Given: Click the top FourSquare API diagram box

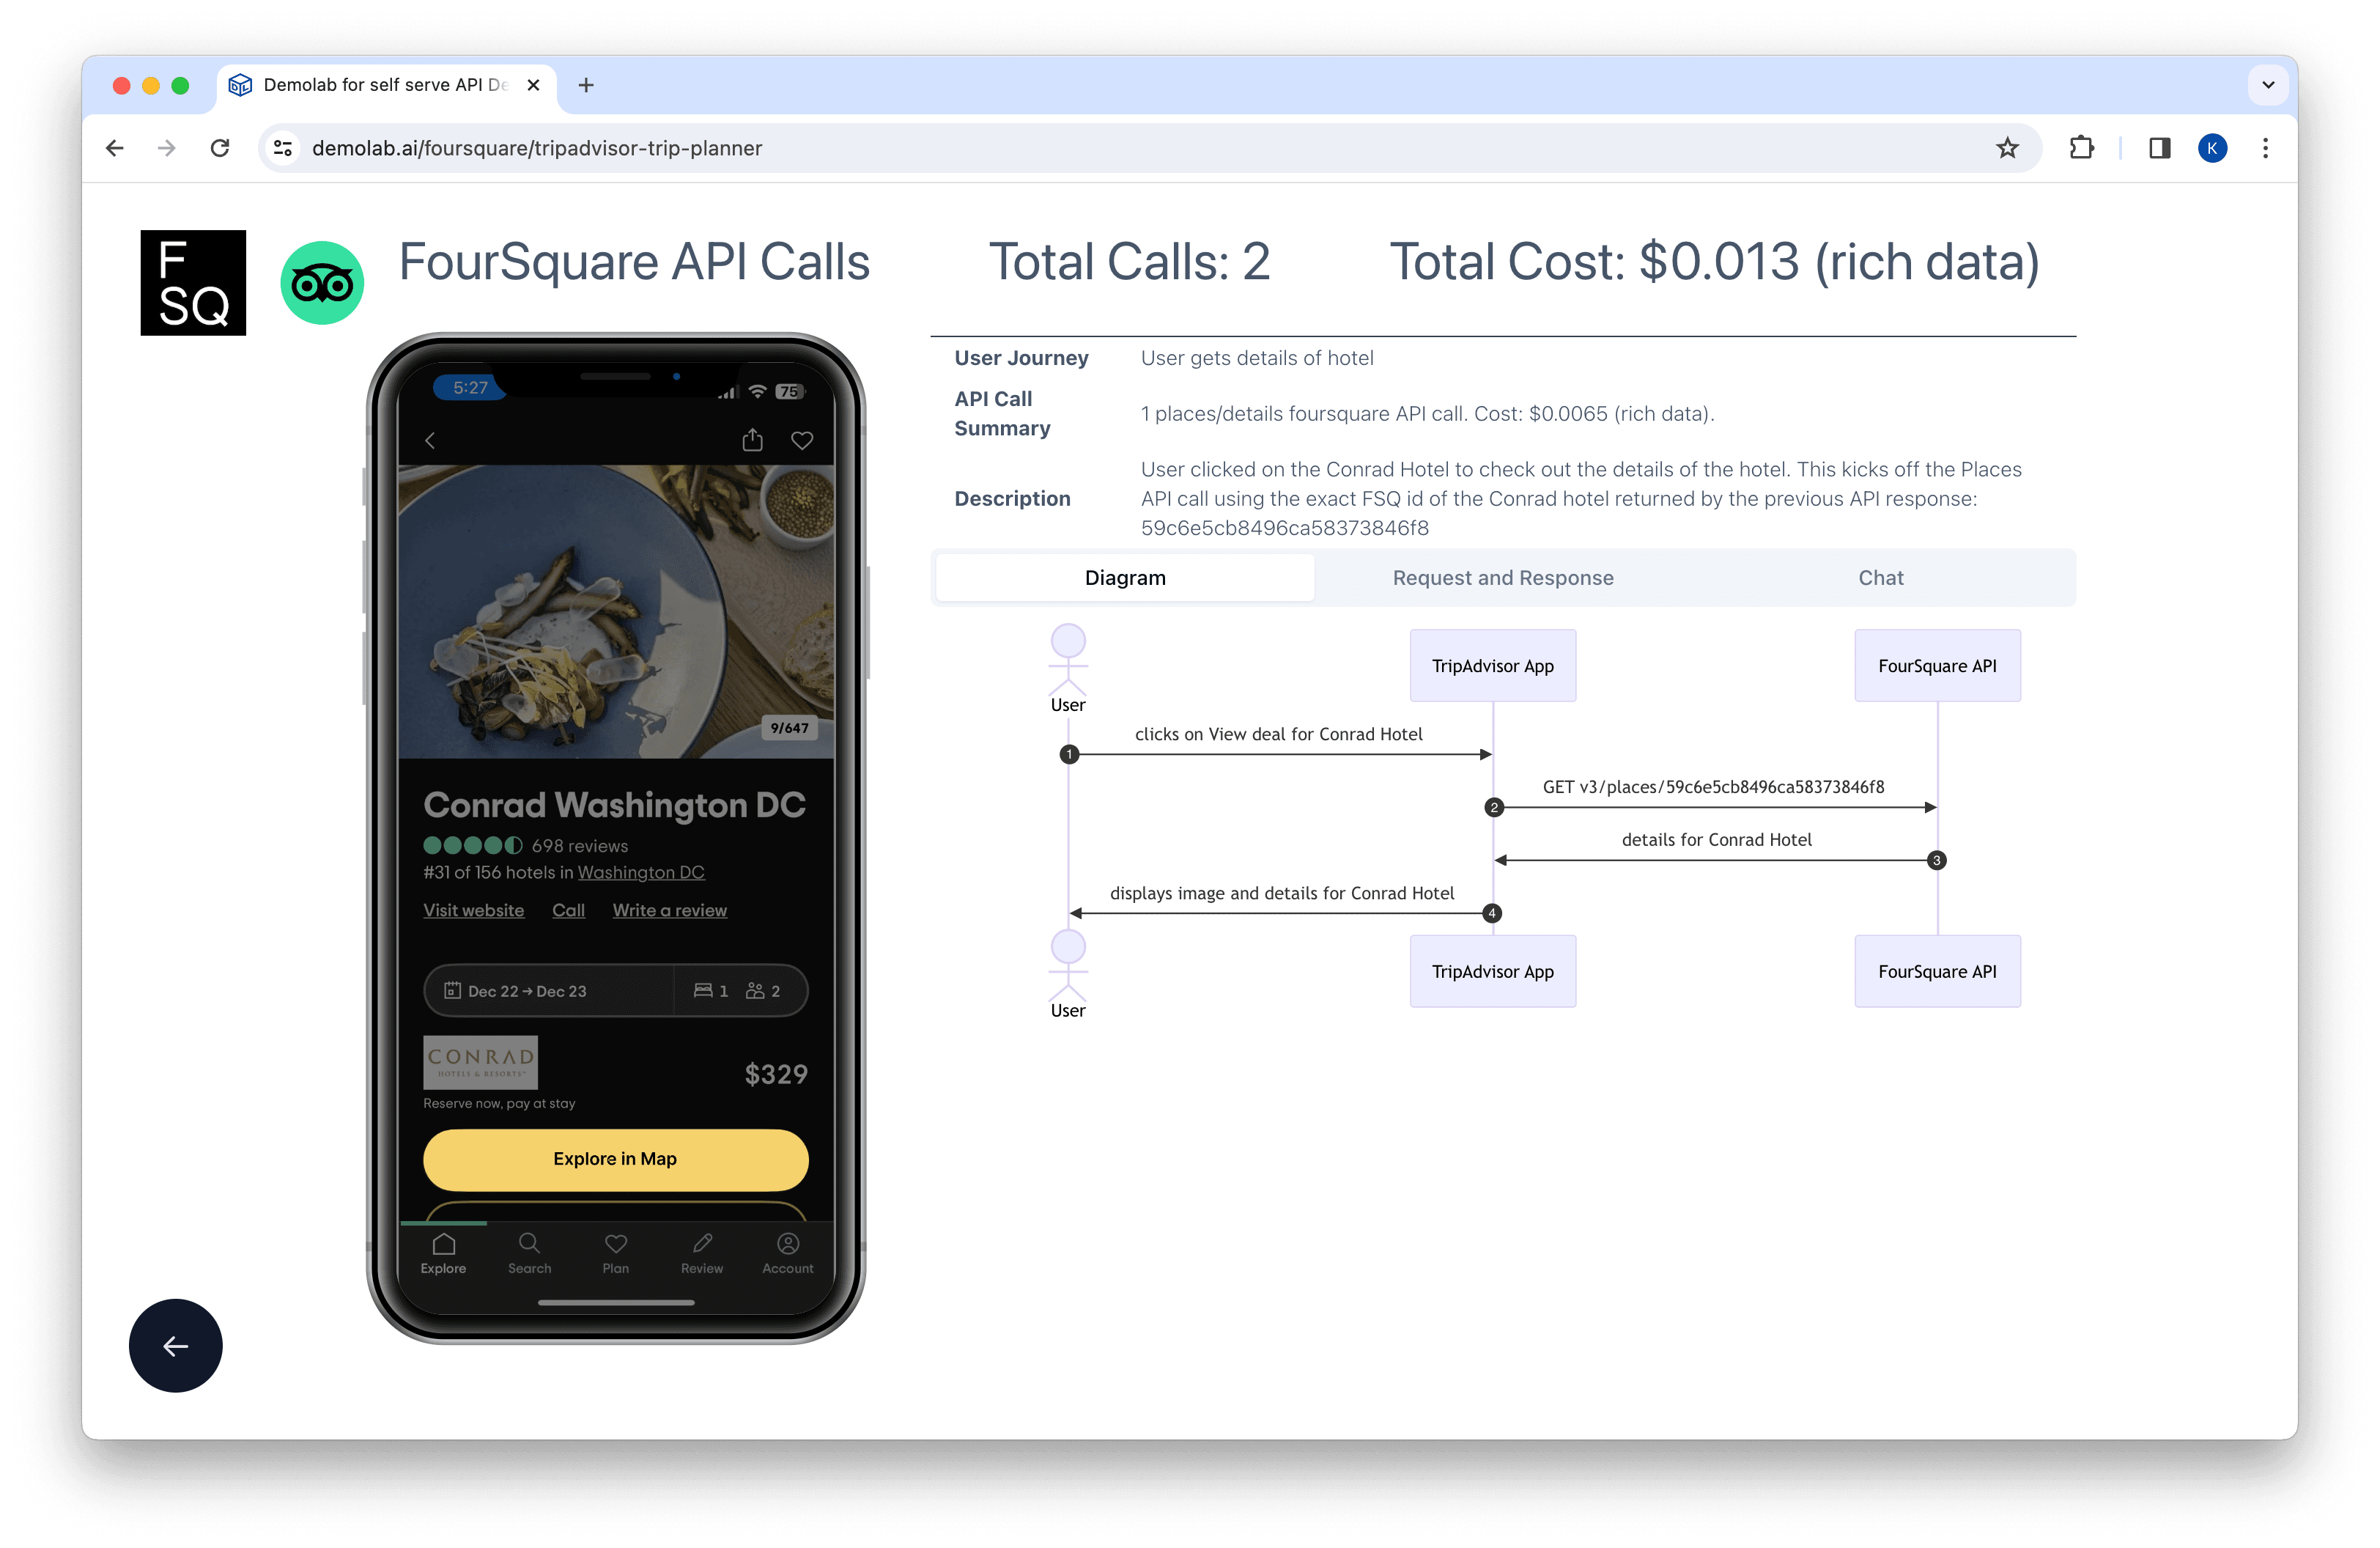Looking at the screenshot, I should [1937, 665].
